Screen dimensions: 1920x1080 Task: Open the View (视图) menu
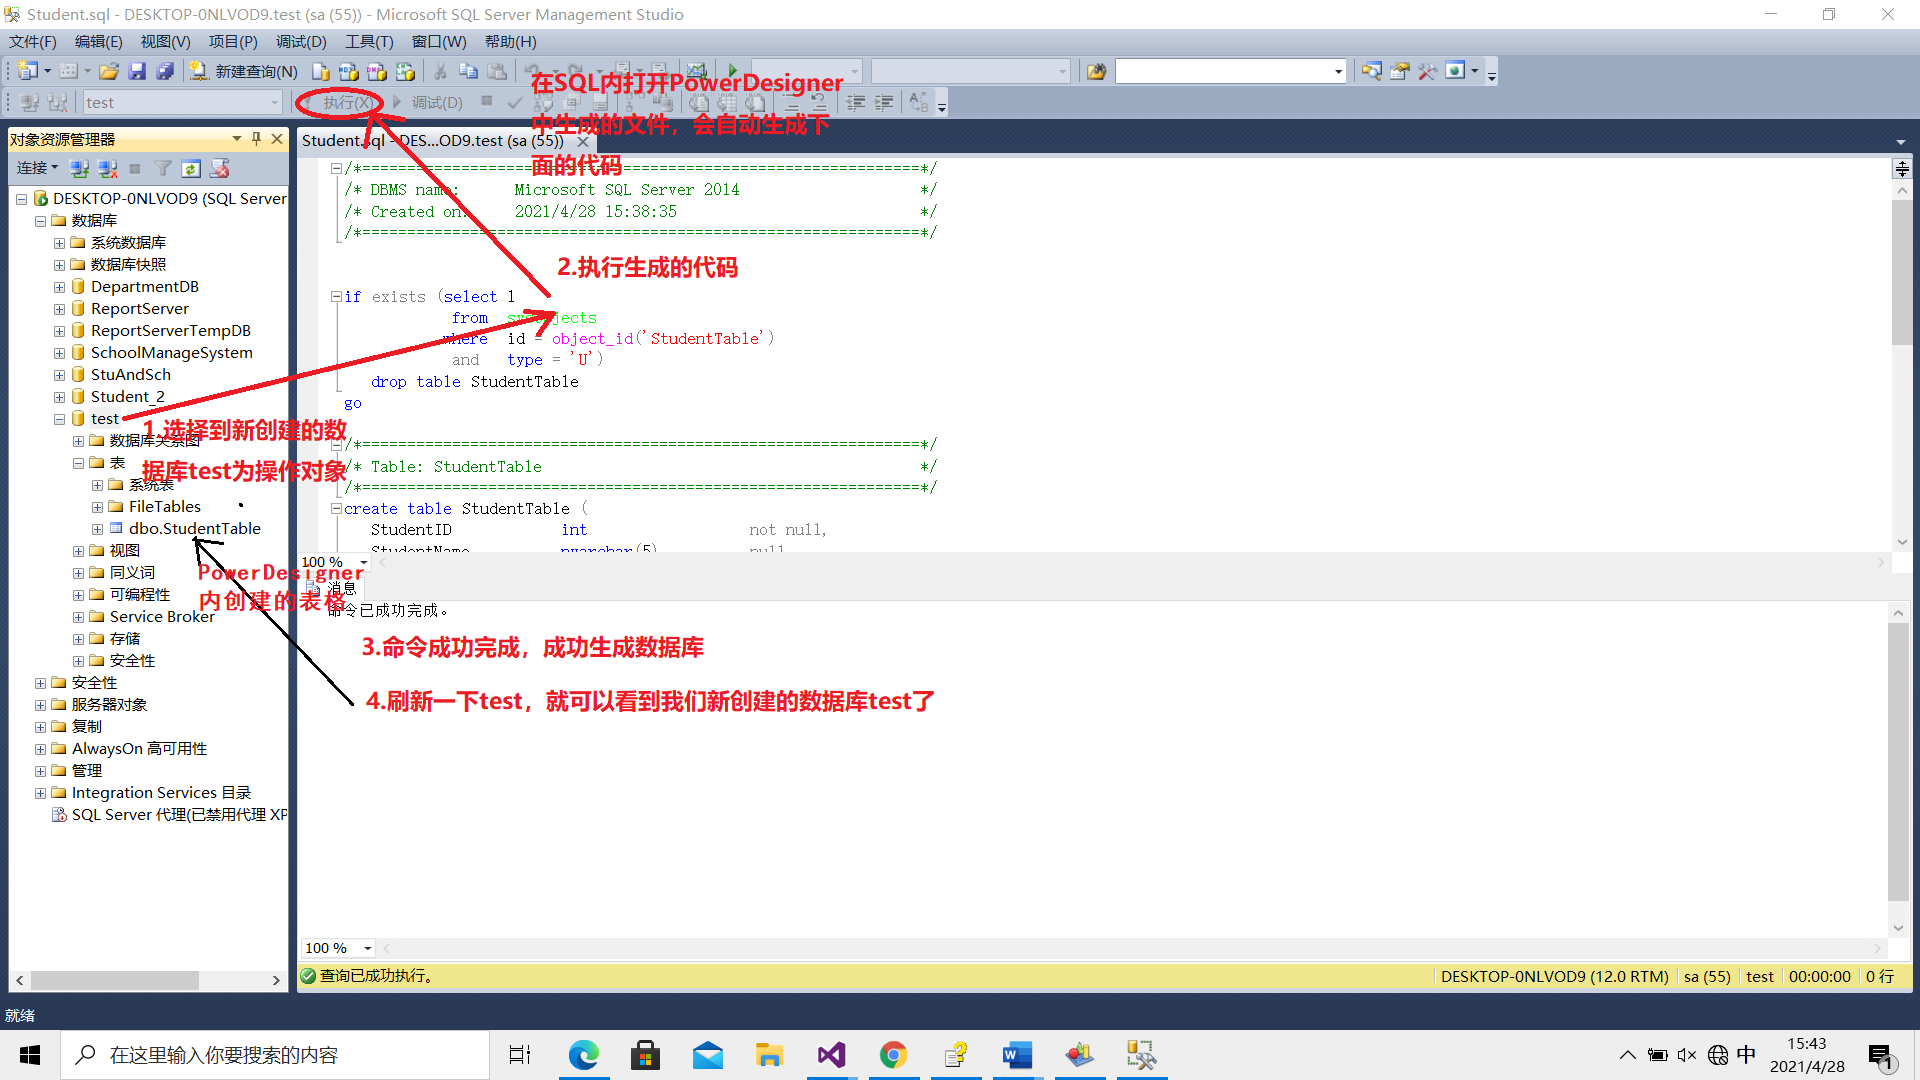(x=165, y=41)
